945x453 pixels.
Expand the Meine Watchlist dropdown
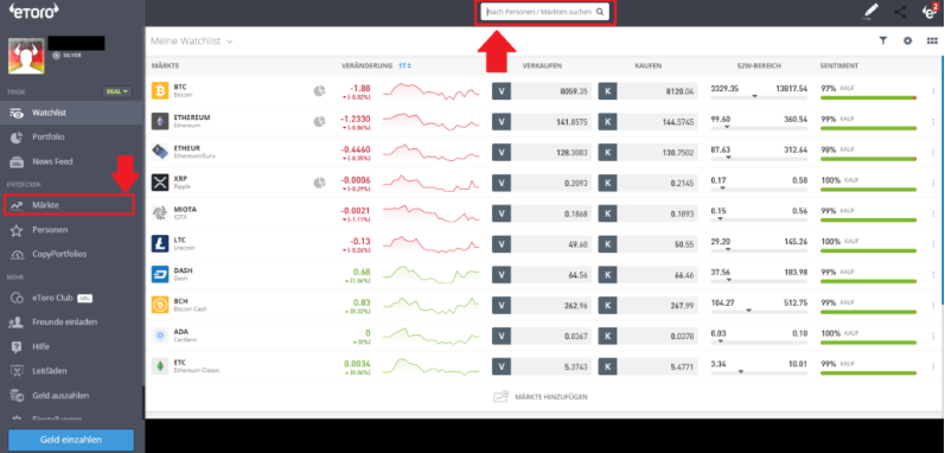click(x=230, y=41)
